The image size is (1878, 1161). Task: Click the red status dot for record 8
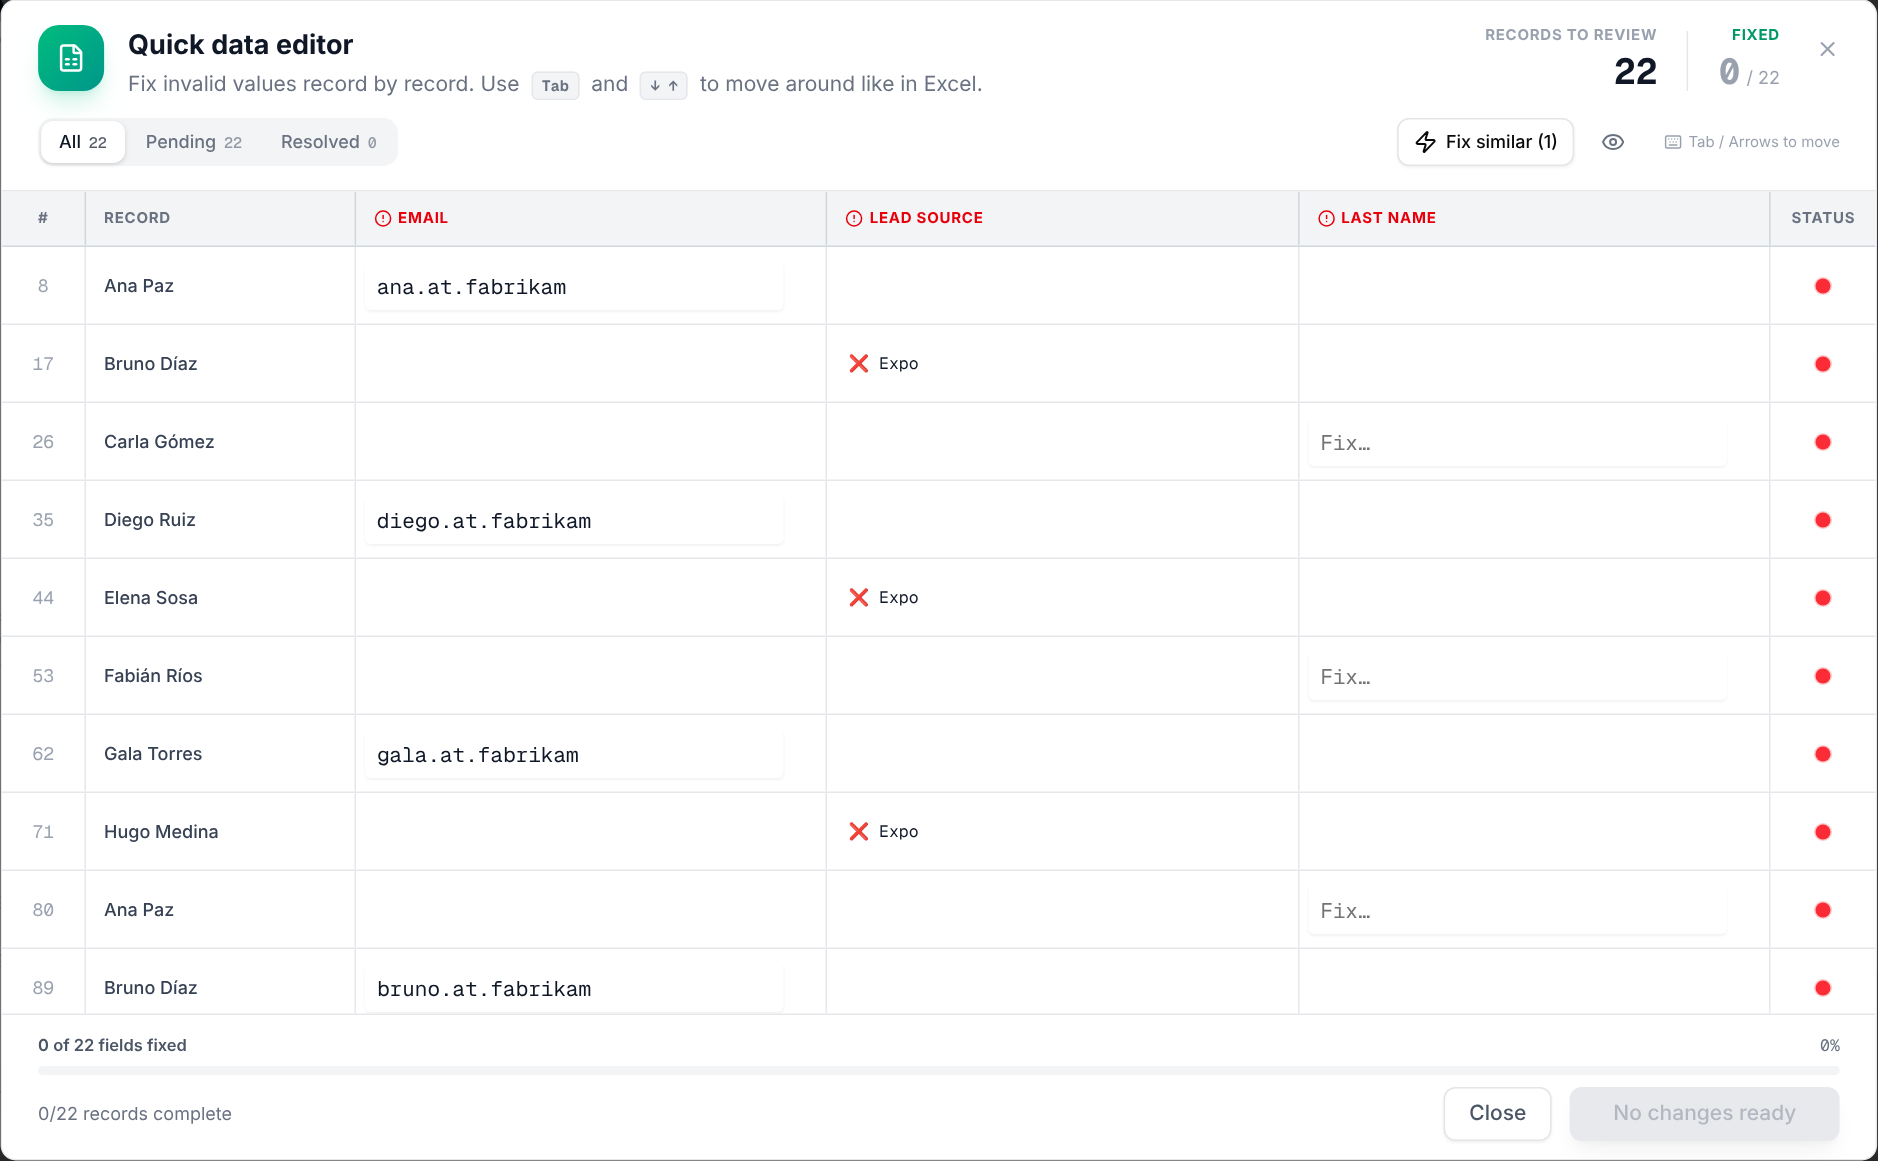pos(1823,286)
